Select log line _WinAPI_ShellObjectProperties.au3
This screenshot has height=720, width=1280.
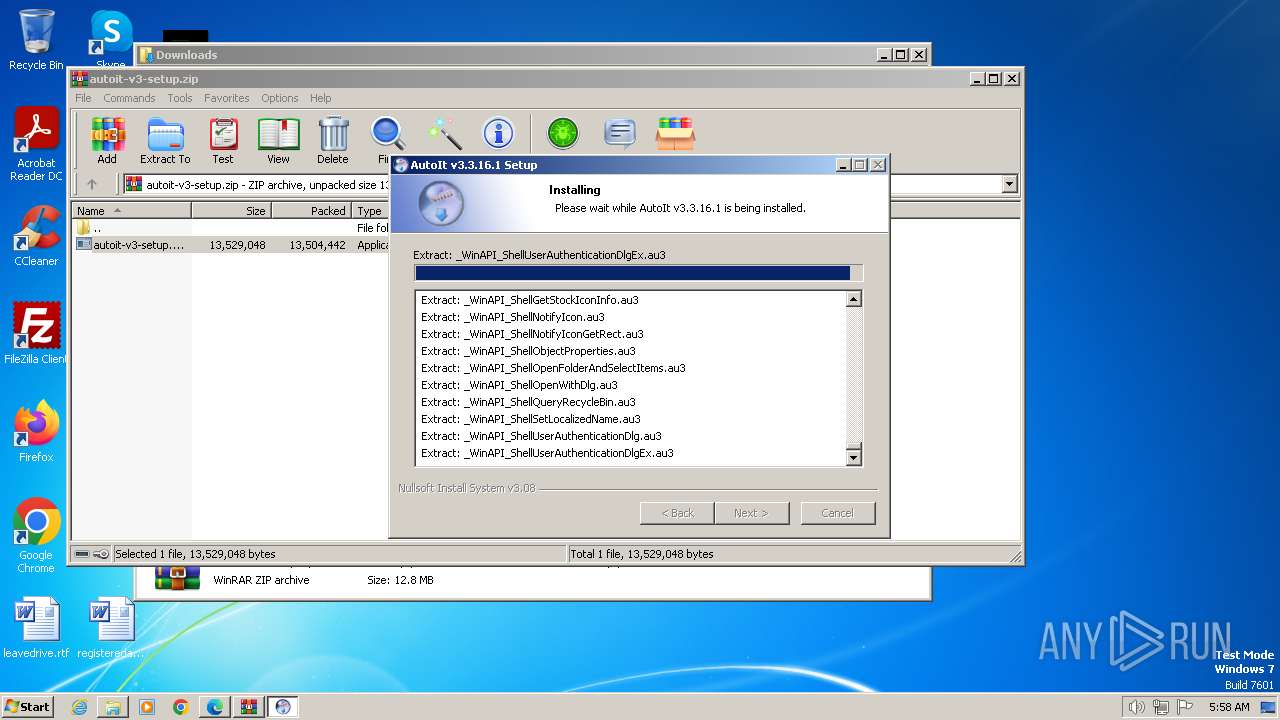[528, 351]
